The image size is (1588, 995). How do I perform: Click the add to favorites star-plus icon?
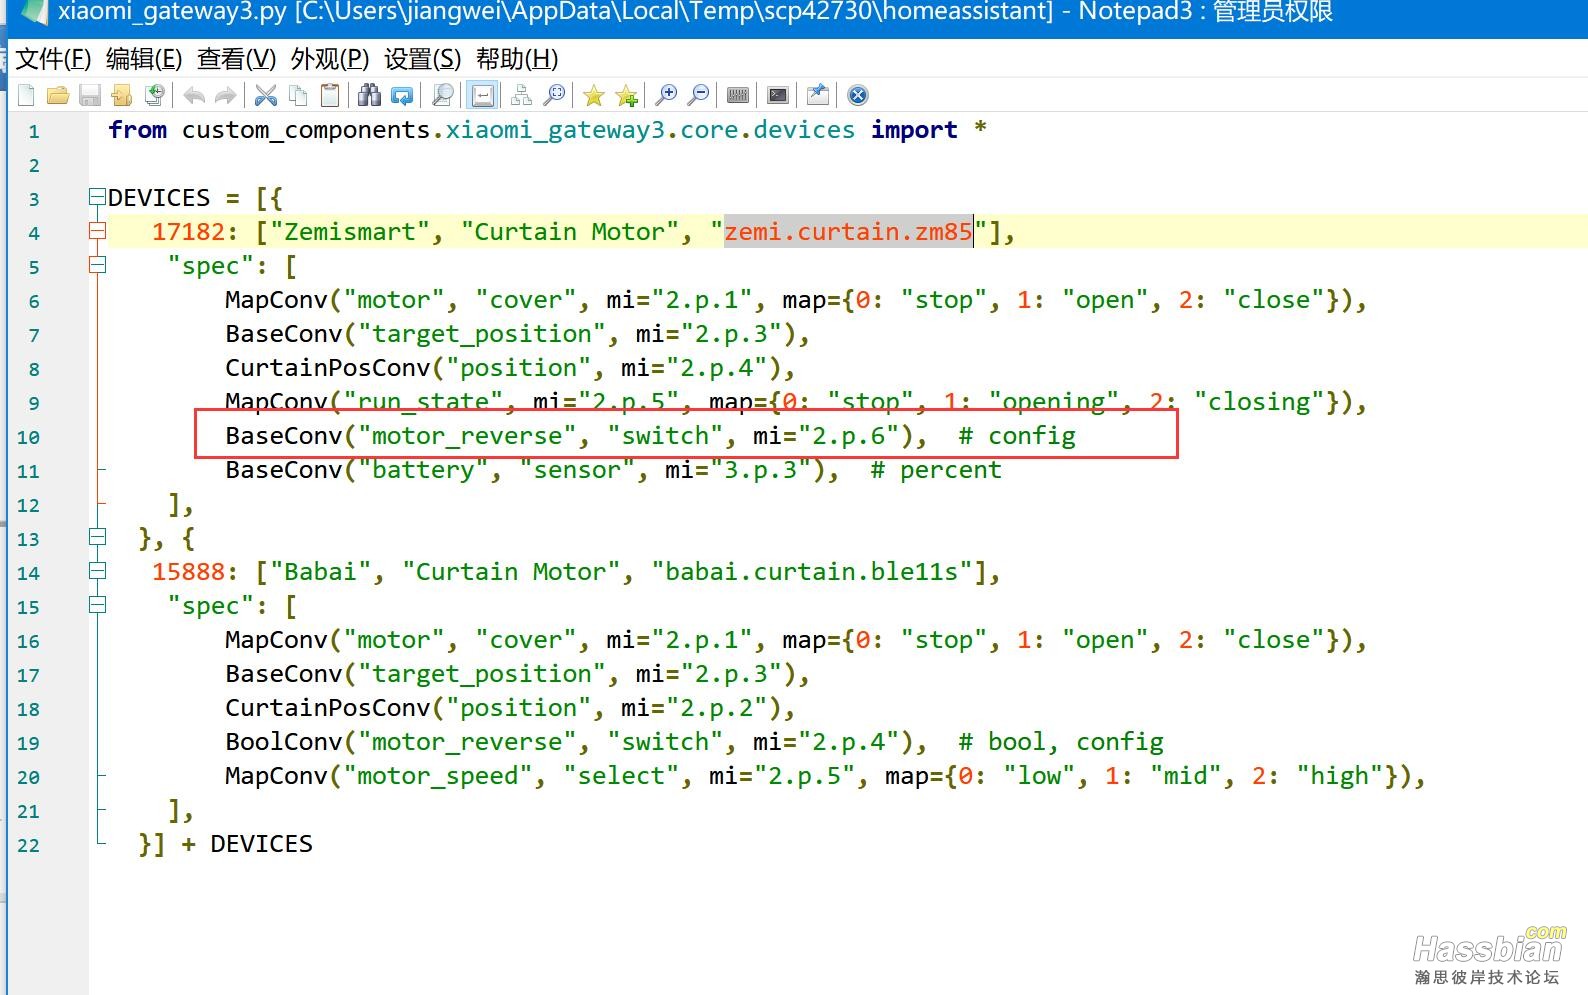click(x=626, y=95)
